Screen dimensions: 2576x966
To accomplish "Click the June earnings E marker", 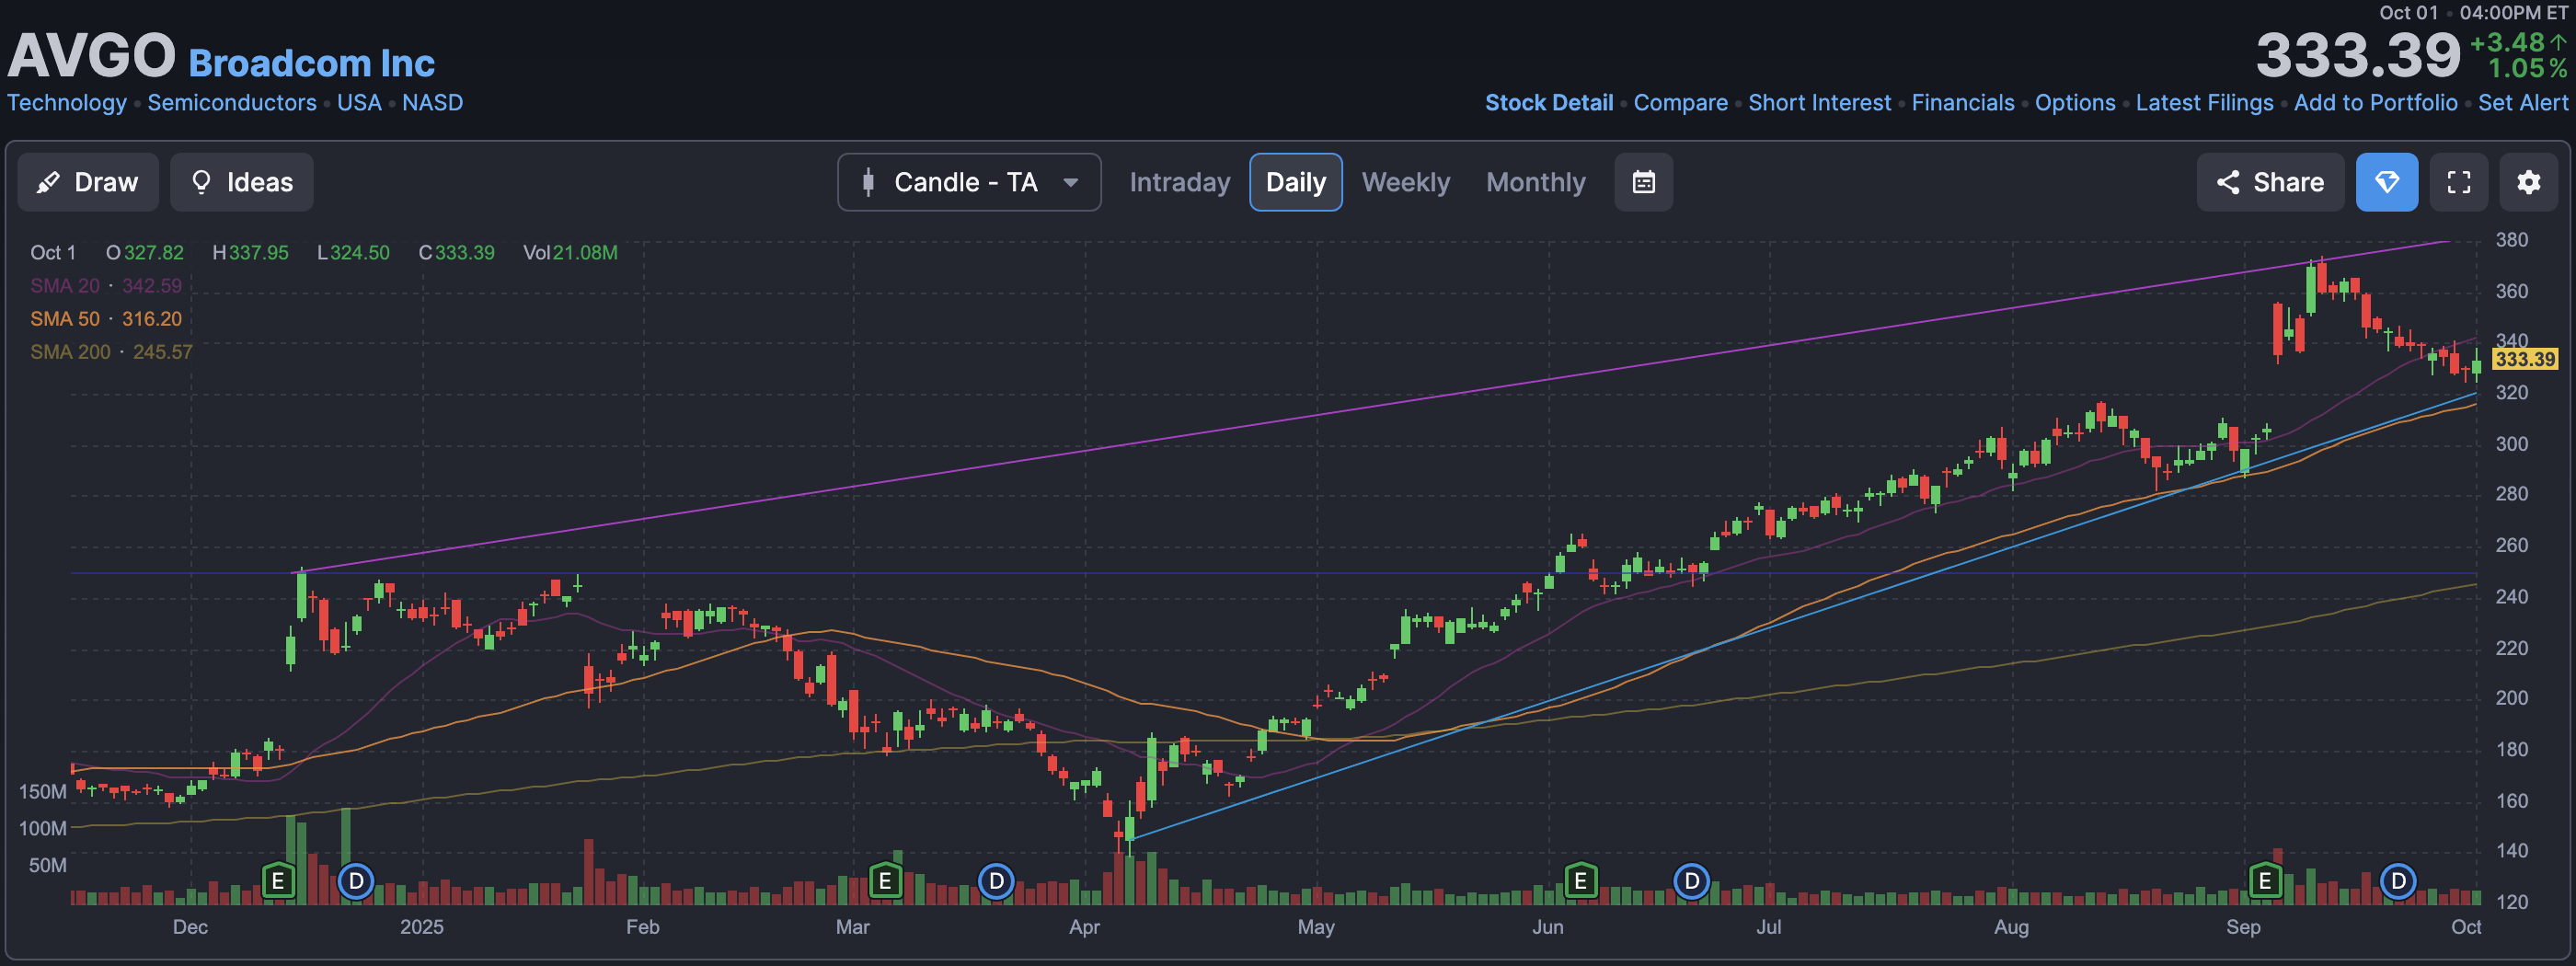I will click(x=1580, y=881).
